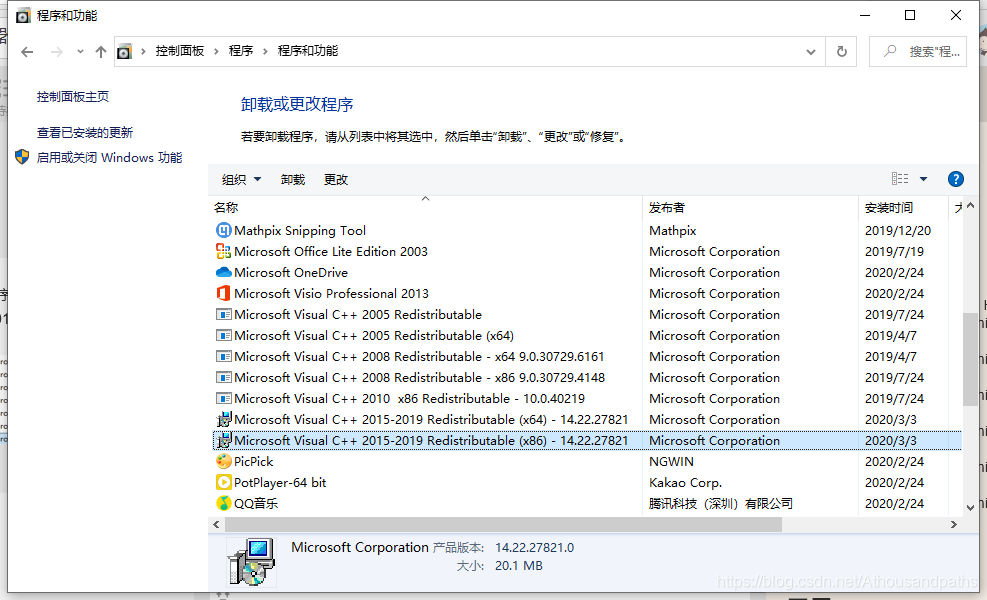Click the large installer icon in details pane
Screen dimensions: 987x600
(x=251, y=562)
